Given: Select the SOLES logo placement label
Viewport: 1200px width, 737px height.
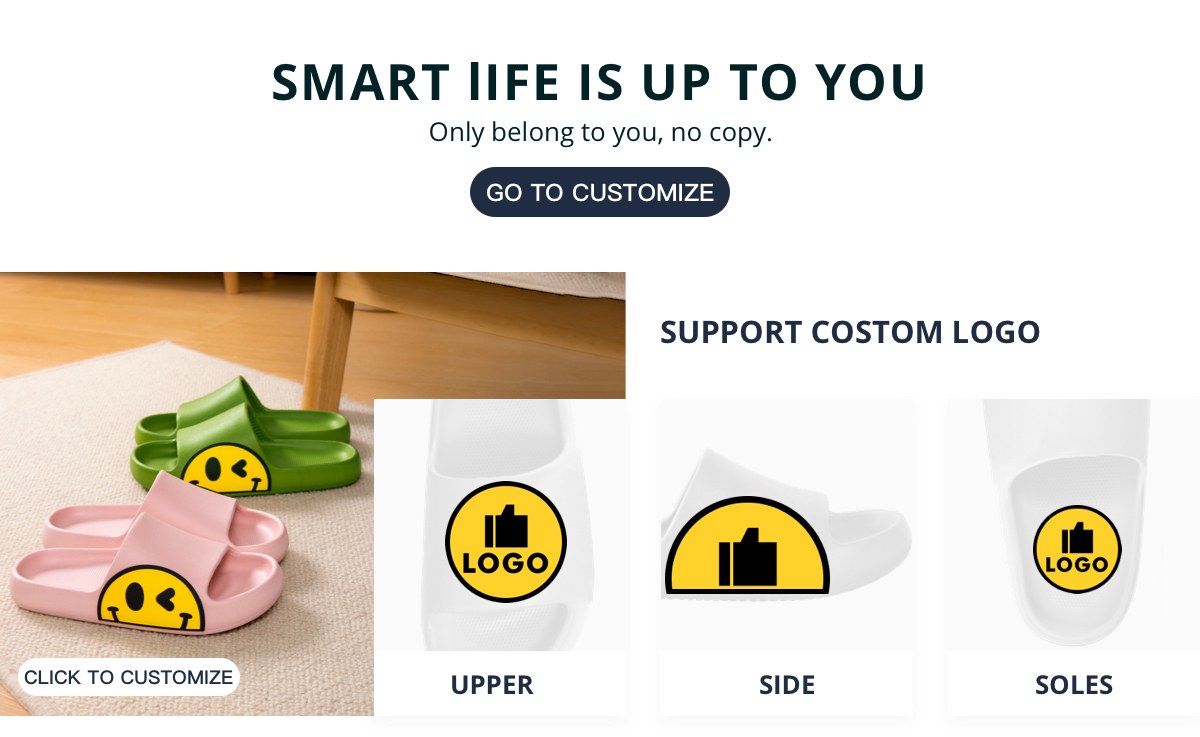Looking at the screenshot, I should 1074,685.
